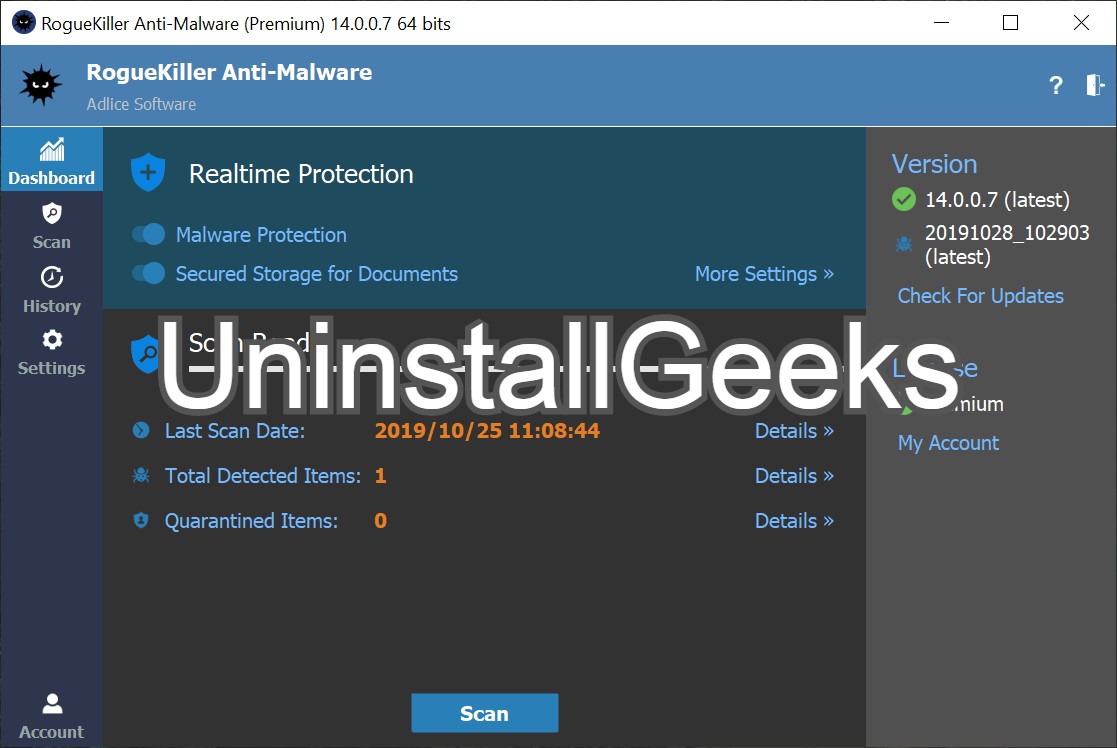
Task: Open Details for Quarantined Items
Action: click(x=794, y=520)
